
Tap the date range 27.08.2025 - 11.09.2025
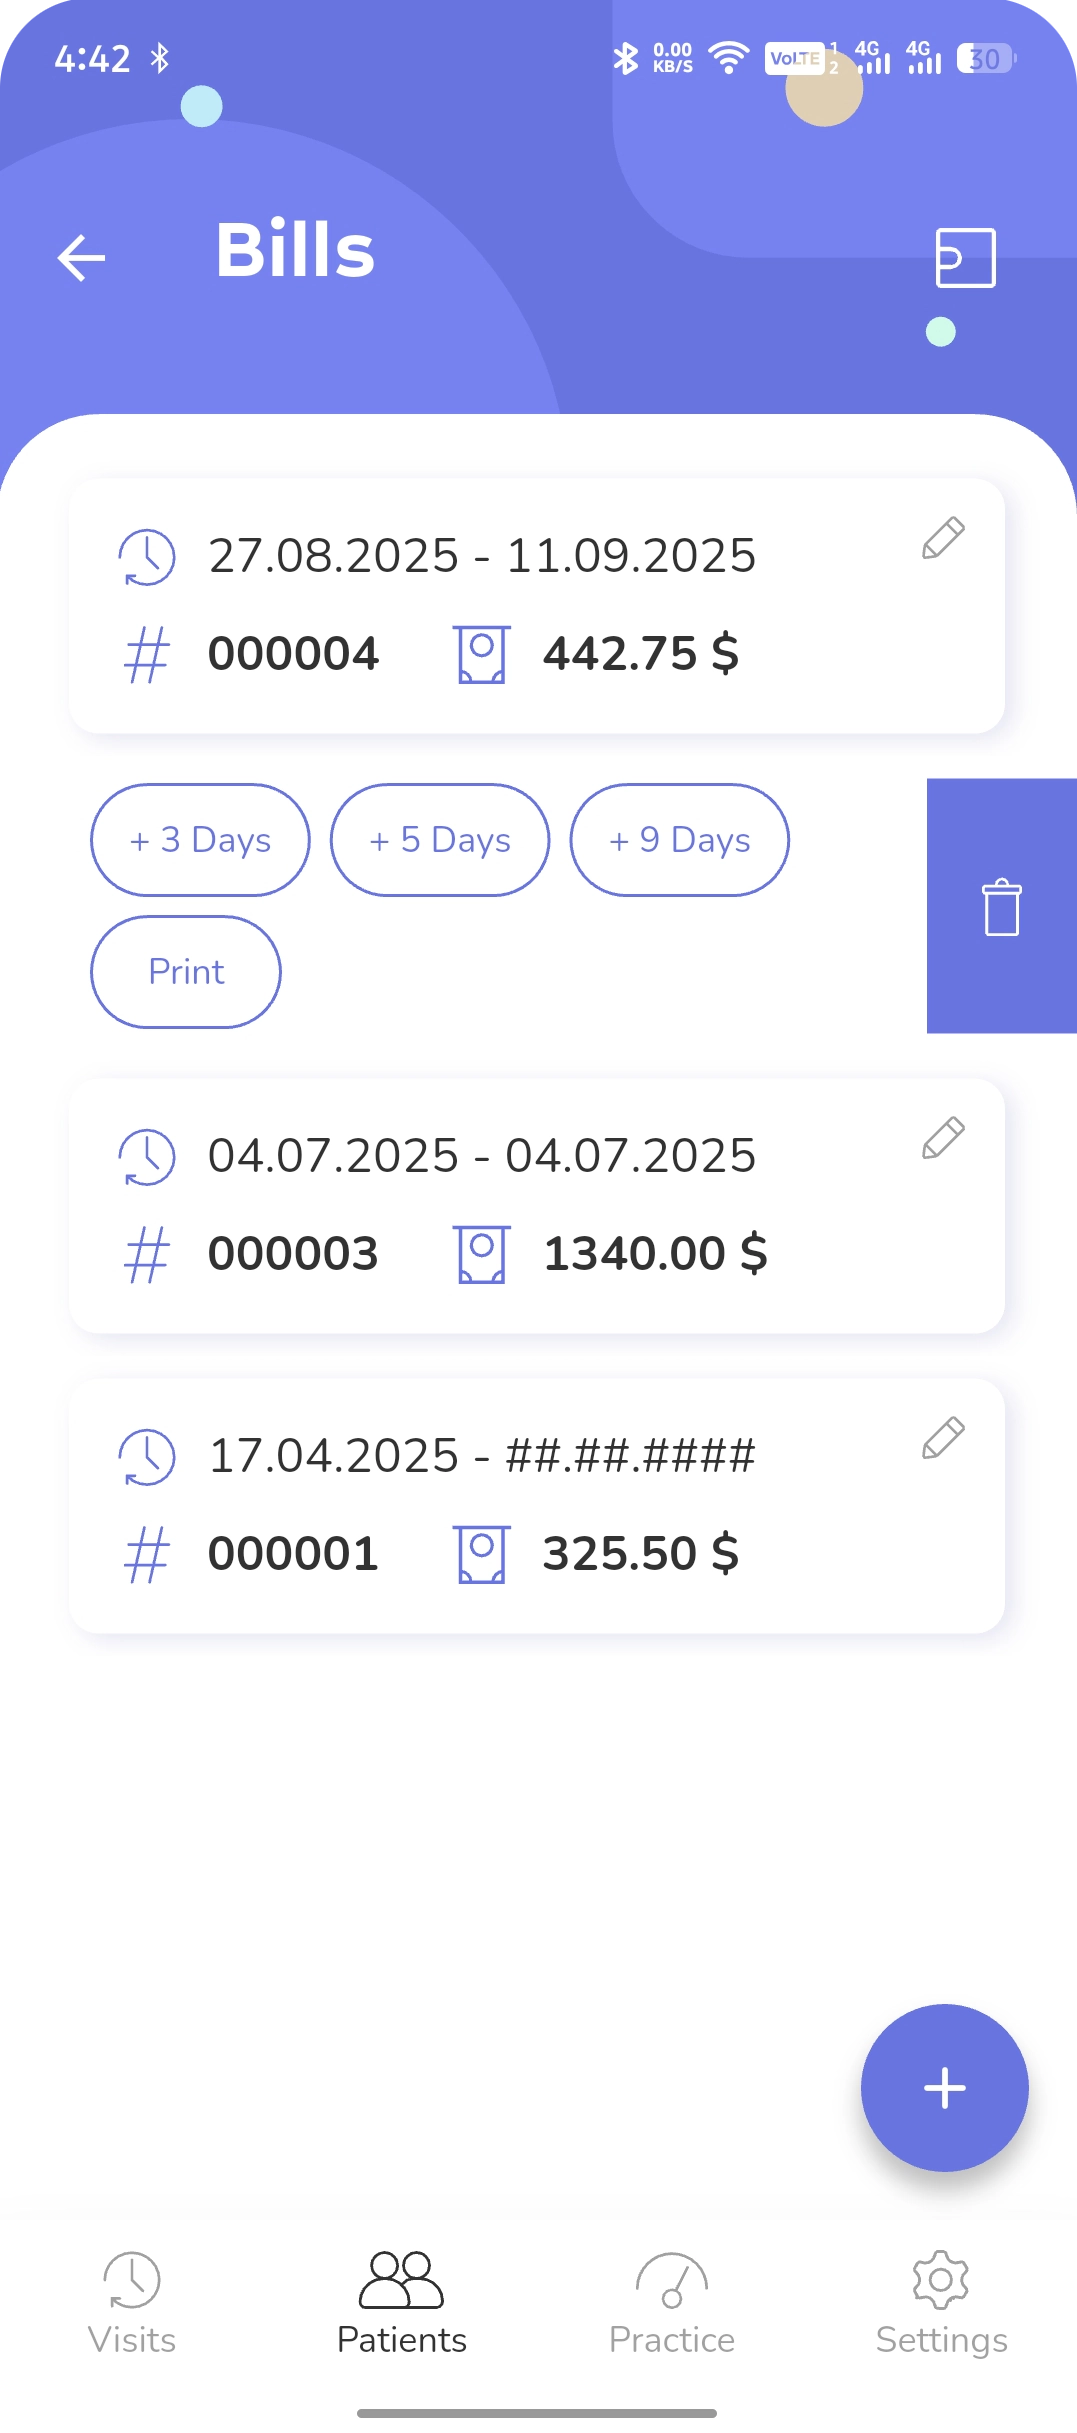click(481, 556)
